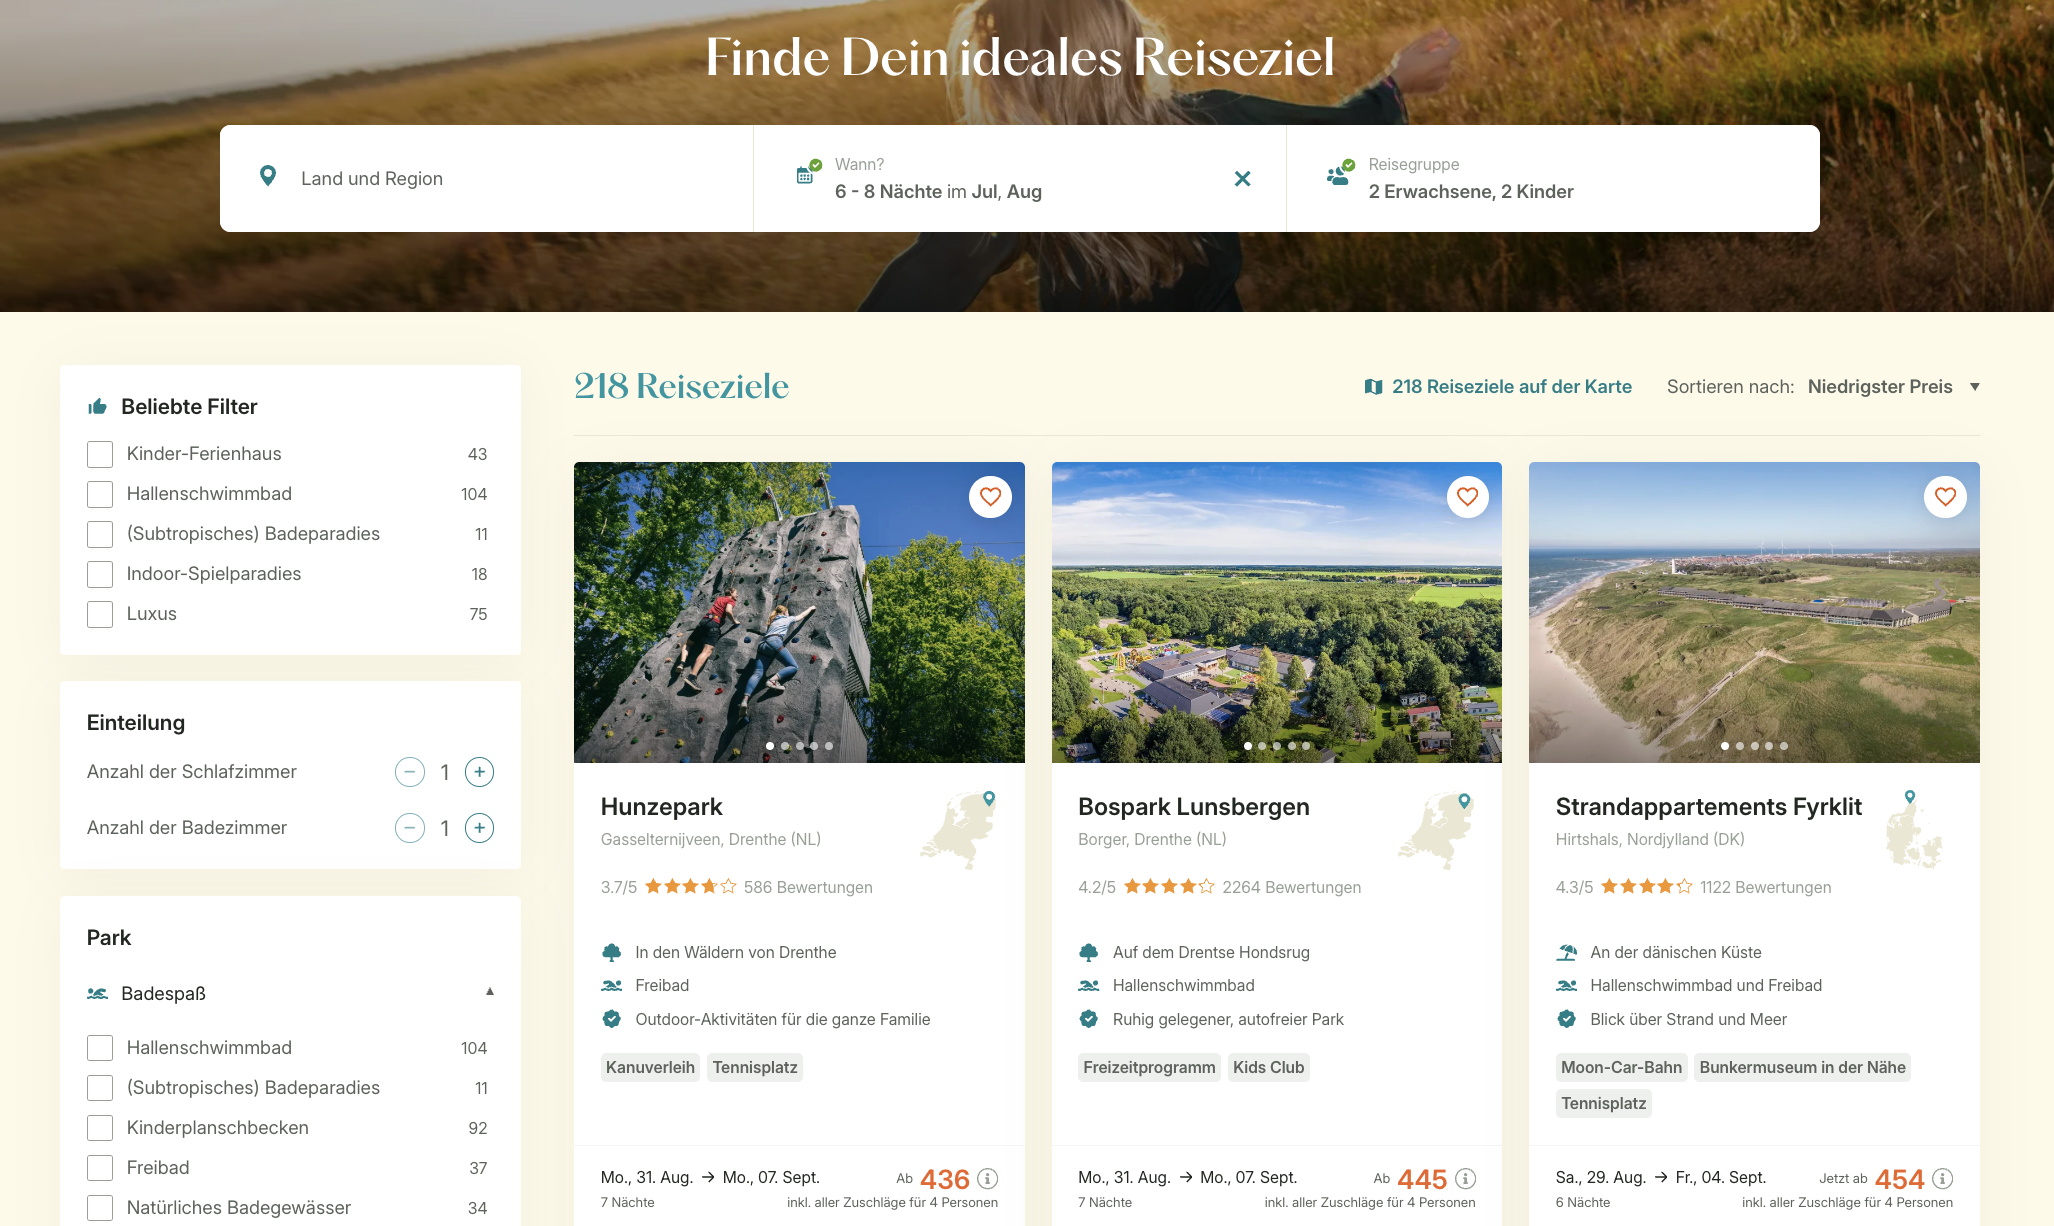Open the Sortieren nach Niedrigster Preis dropdown
The image size is (2054, 1226).
click(1893, 387)
